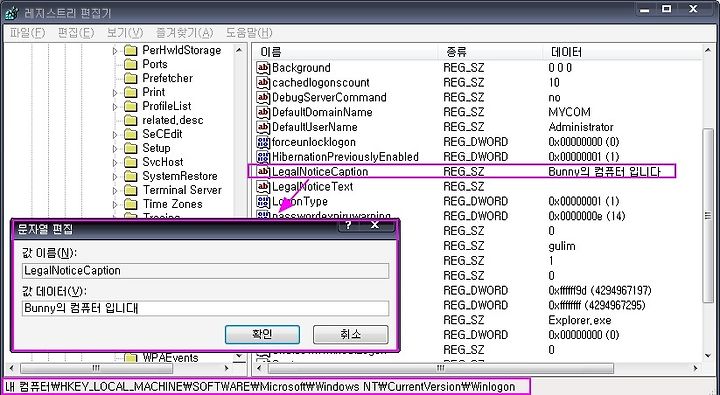Click the SvcHost folder icon
Viewport: 720px width, 395px height.
coord(131,162)
